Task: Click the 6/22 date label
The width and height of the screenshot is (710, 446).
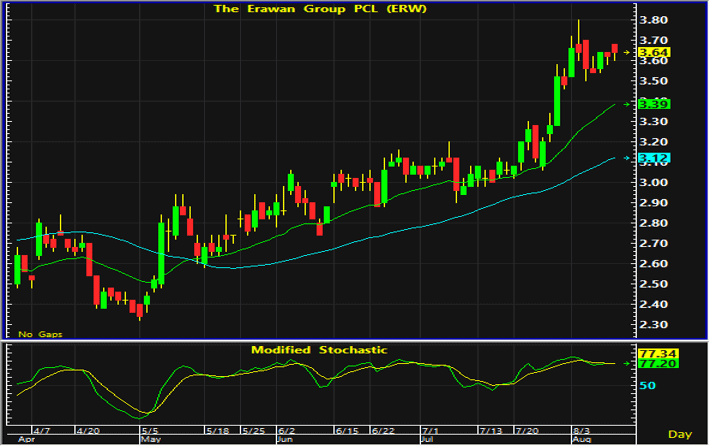Action: click(383, 431)
